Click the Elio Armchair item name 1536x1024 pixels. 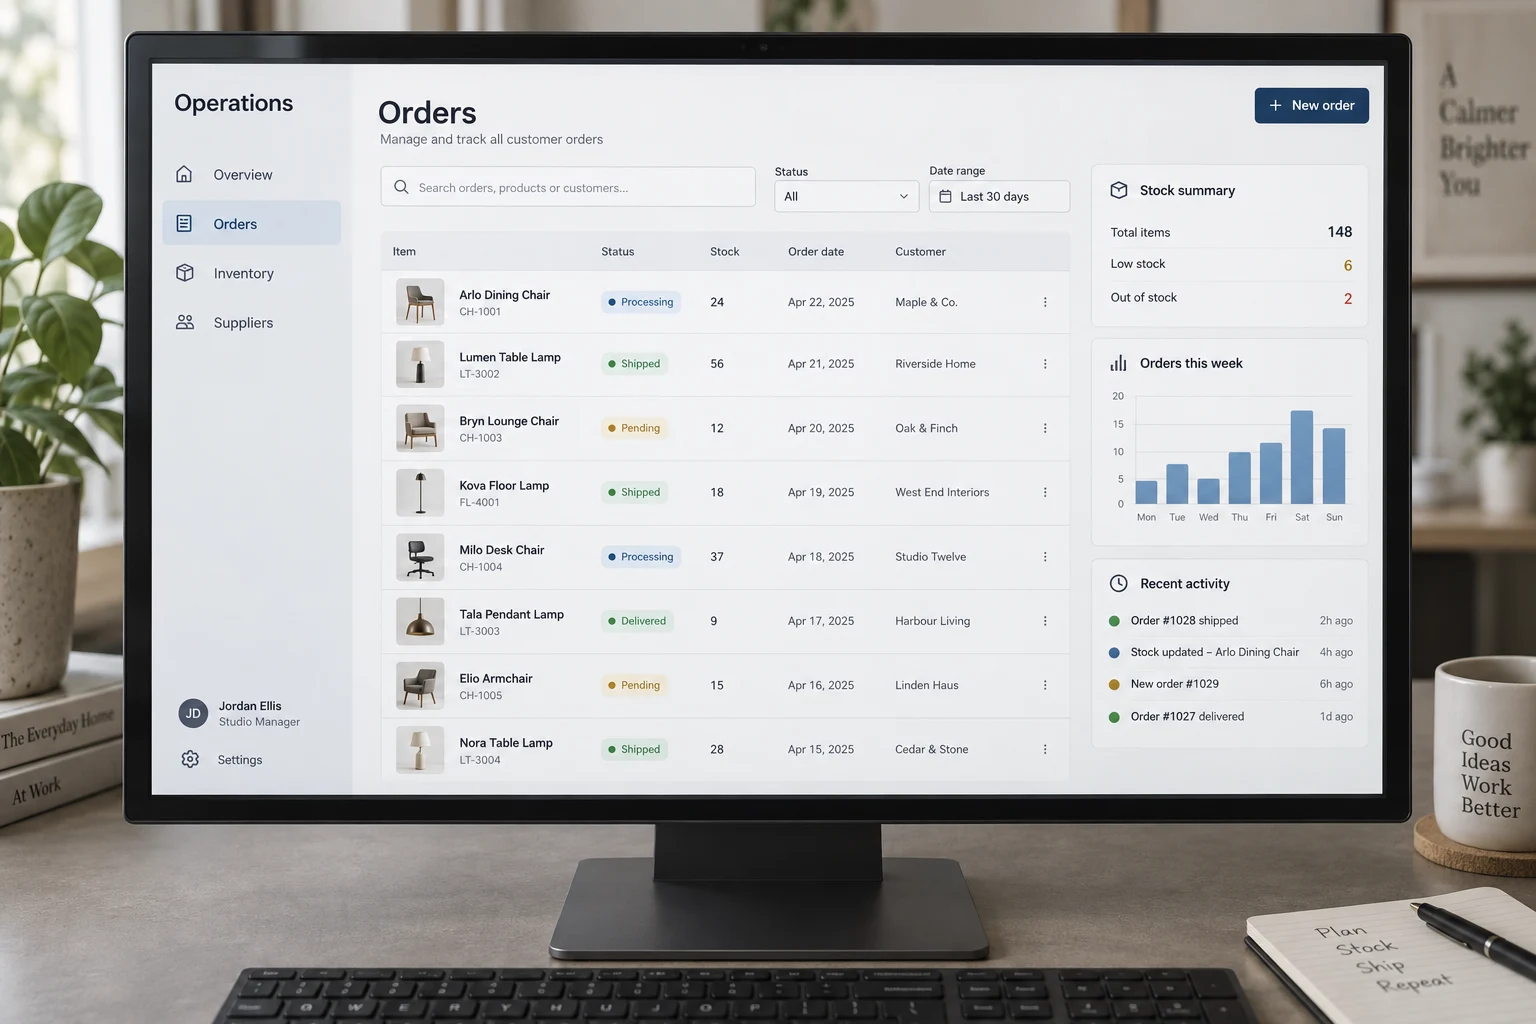[x=495, y=678]
